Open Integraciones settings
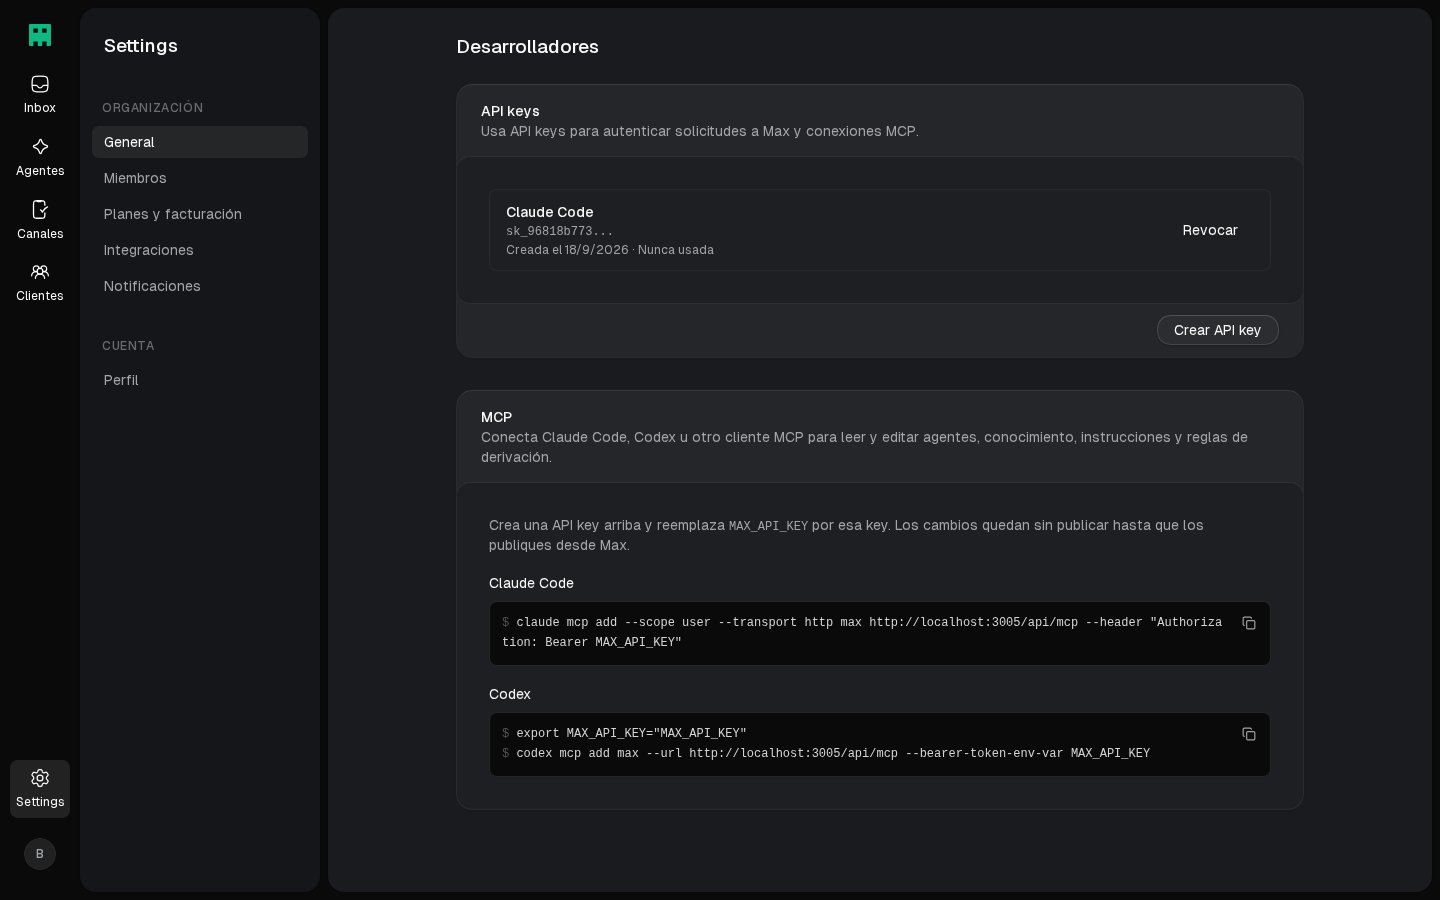The height and width of the screenshot is (900, 1440). (x=200, y=250)
